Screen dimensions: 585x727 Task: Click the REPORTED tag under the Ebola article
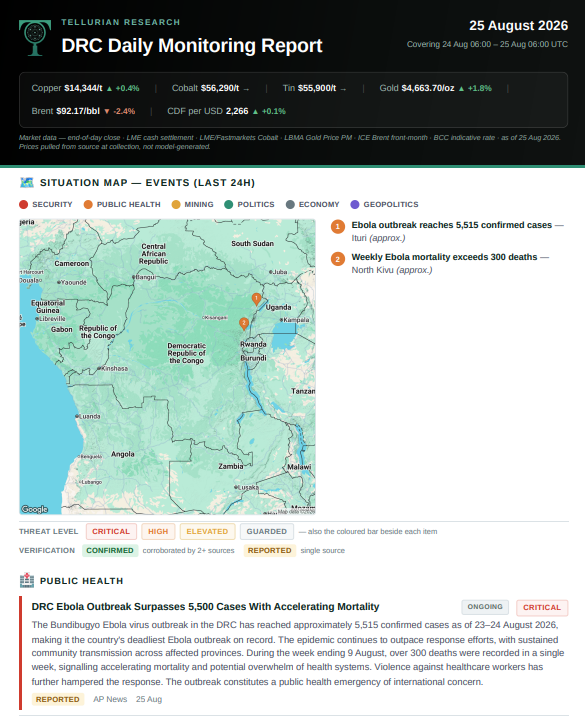57,699
